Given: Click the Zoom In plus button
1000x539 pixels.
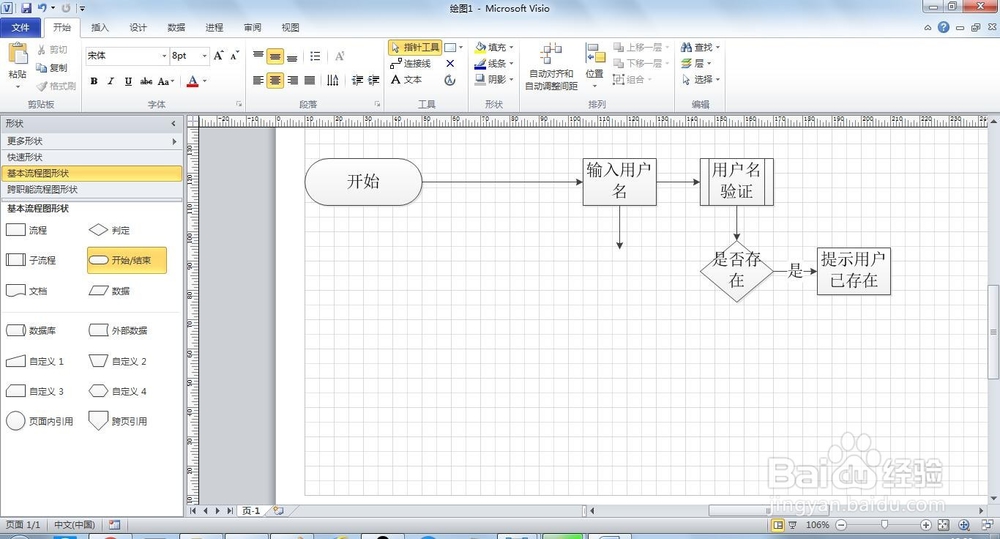Looking at the screenshot, I should (x=925, y=525).
